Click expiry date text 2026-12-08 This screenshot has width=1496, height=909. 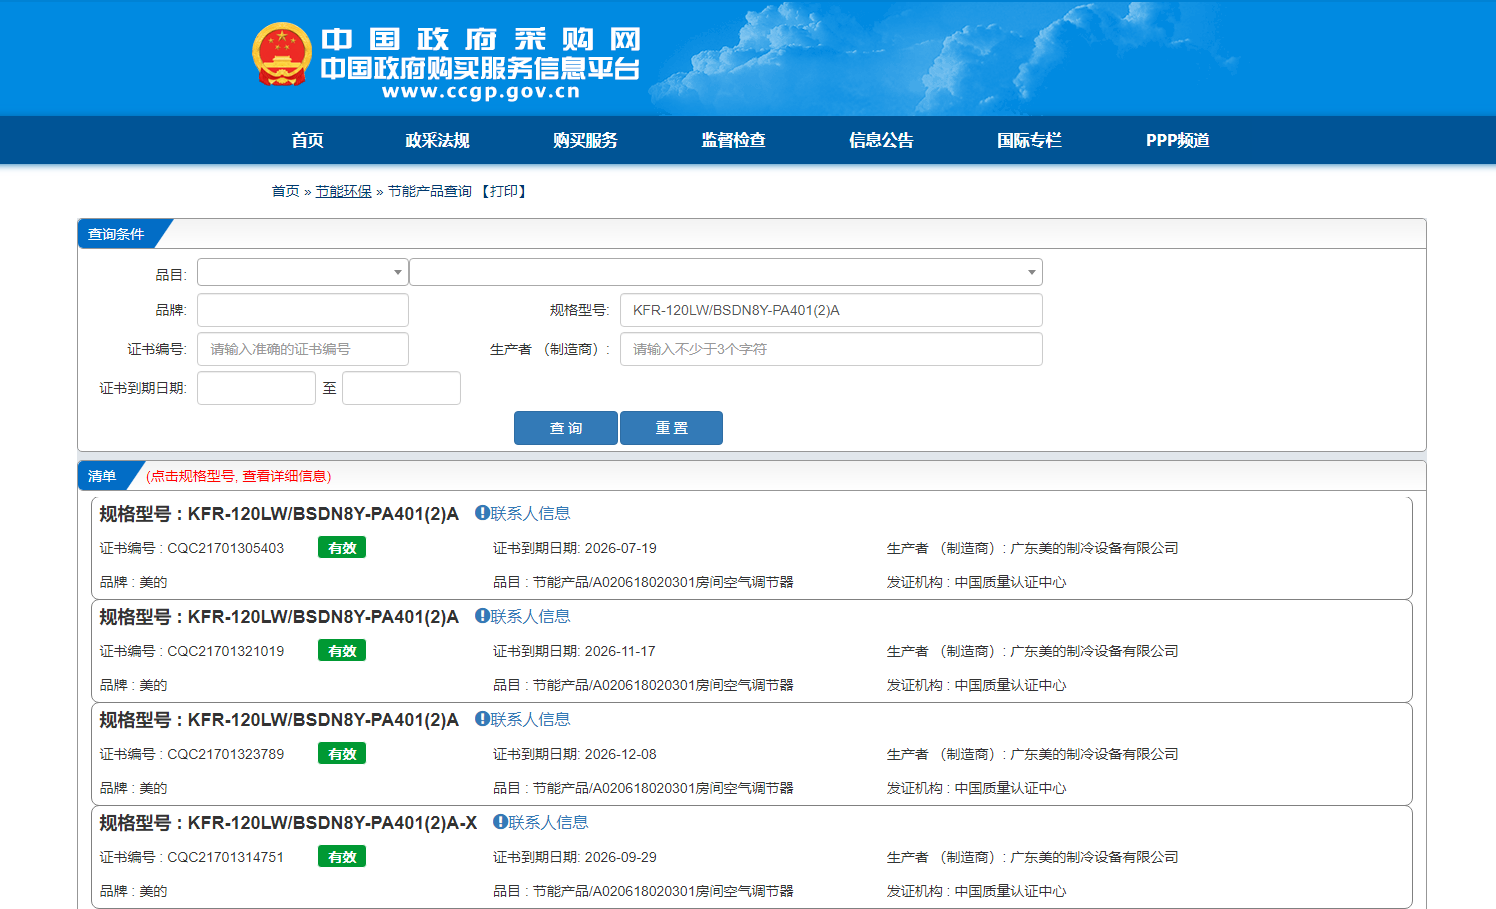click(620, 754)
